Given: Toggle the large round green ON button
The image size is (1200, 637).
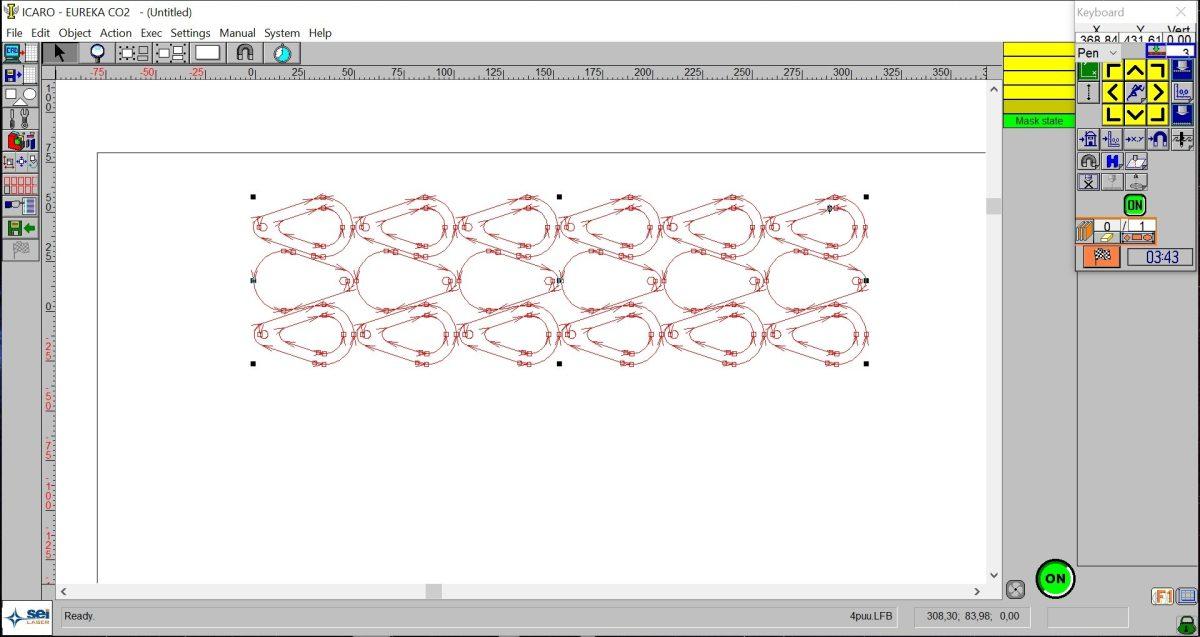Looking at the screenshot, I should [x=1054, y=578].
